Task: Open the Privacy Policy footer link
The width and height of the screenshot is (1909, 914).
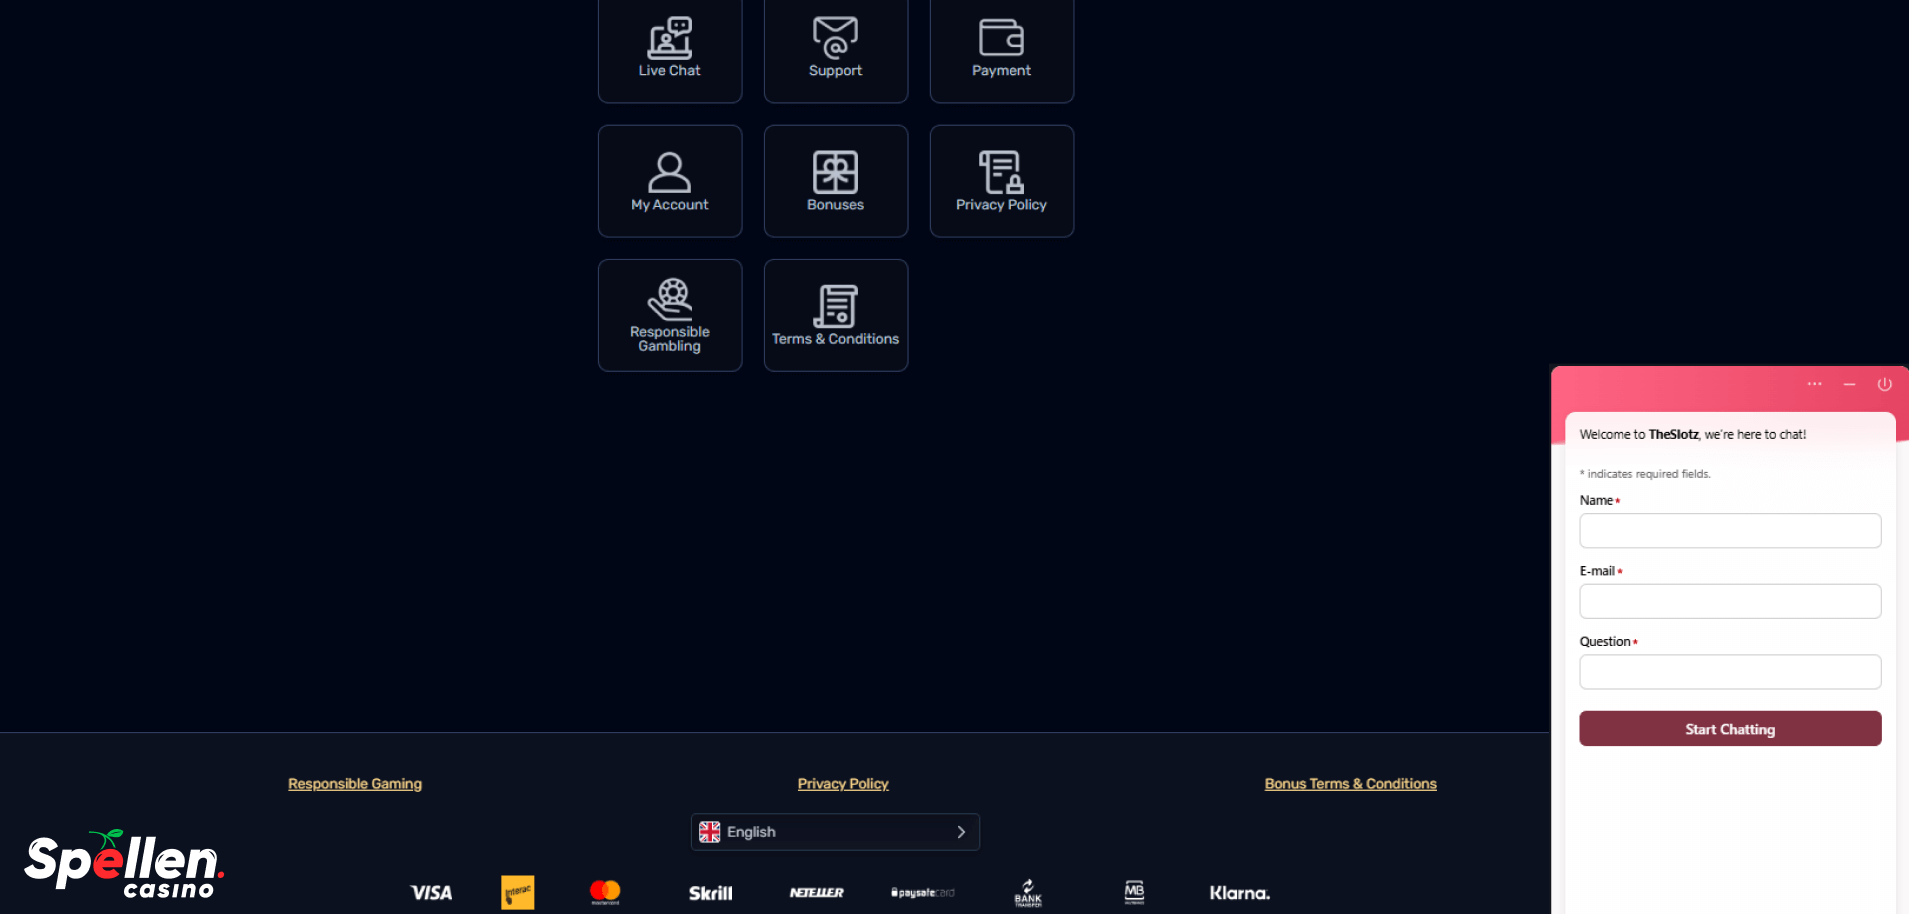Action: 843,784
